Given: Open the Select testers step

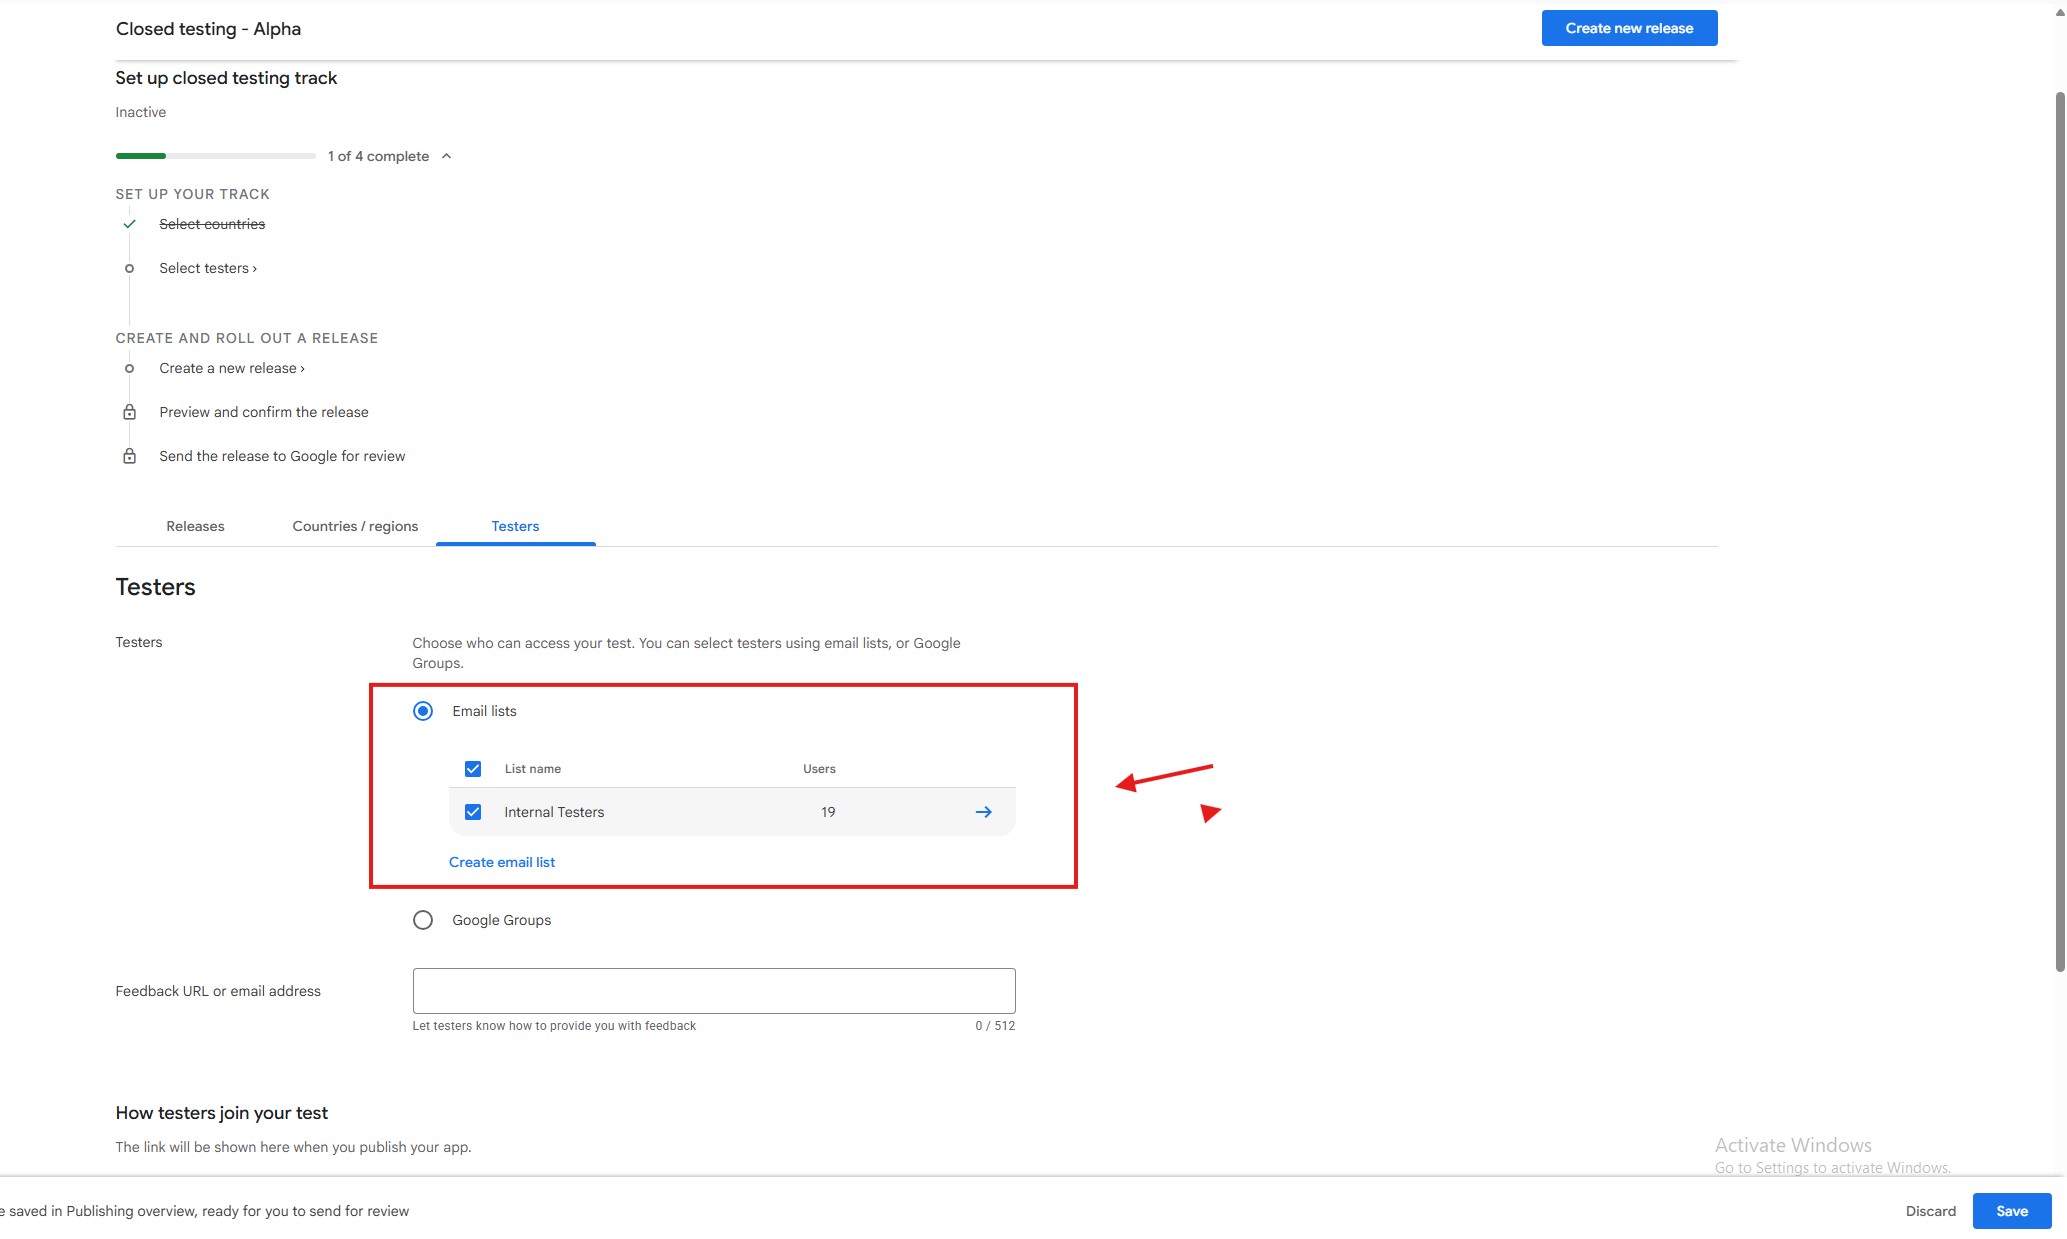Looking at the screenshot, I should (x=207, y=268).
